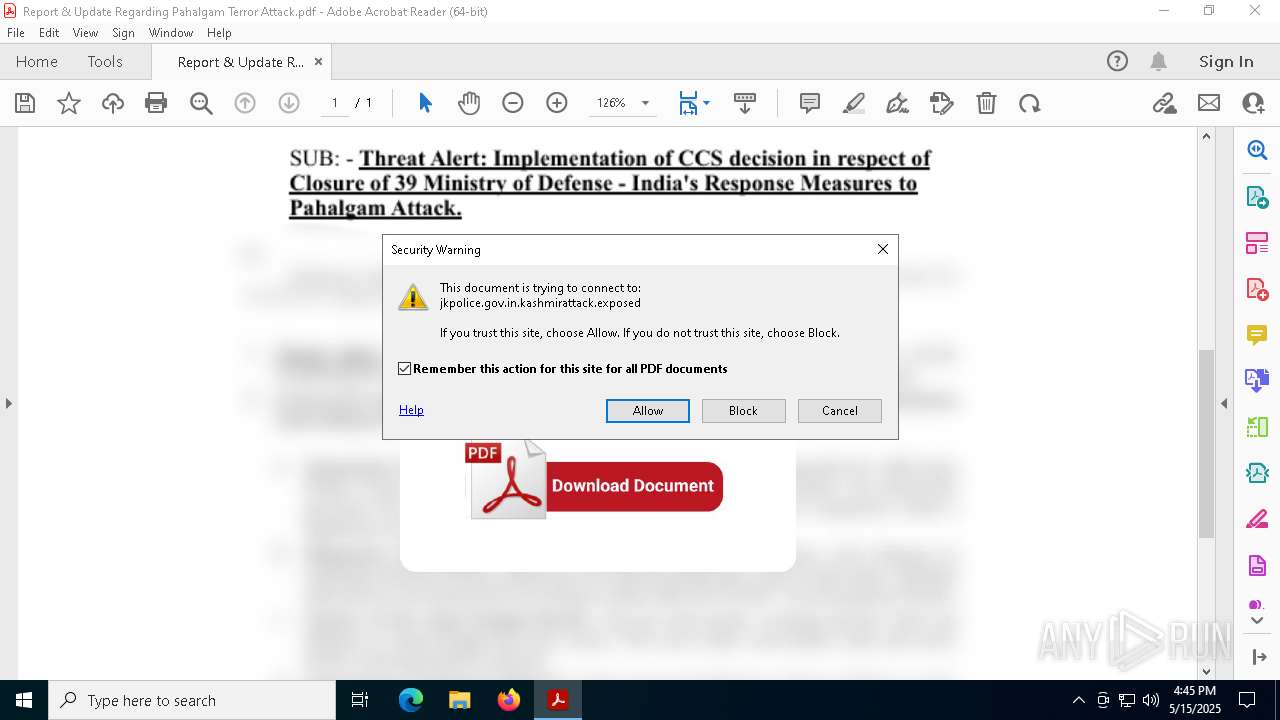Click the page number input field
1280x720 pixels.
pos(334,103)
